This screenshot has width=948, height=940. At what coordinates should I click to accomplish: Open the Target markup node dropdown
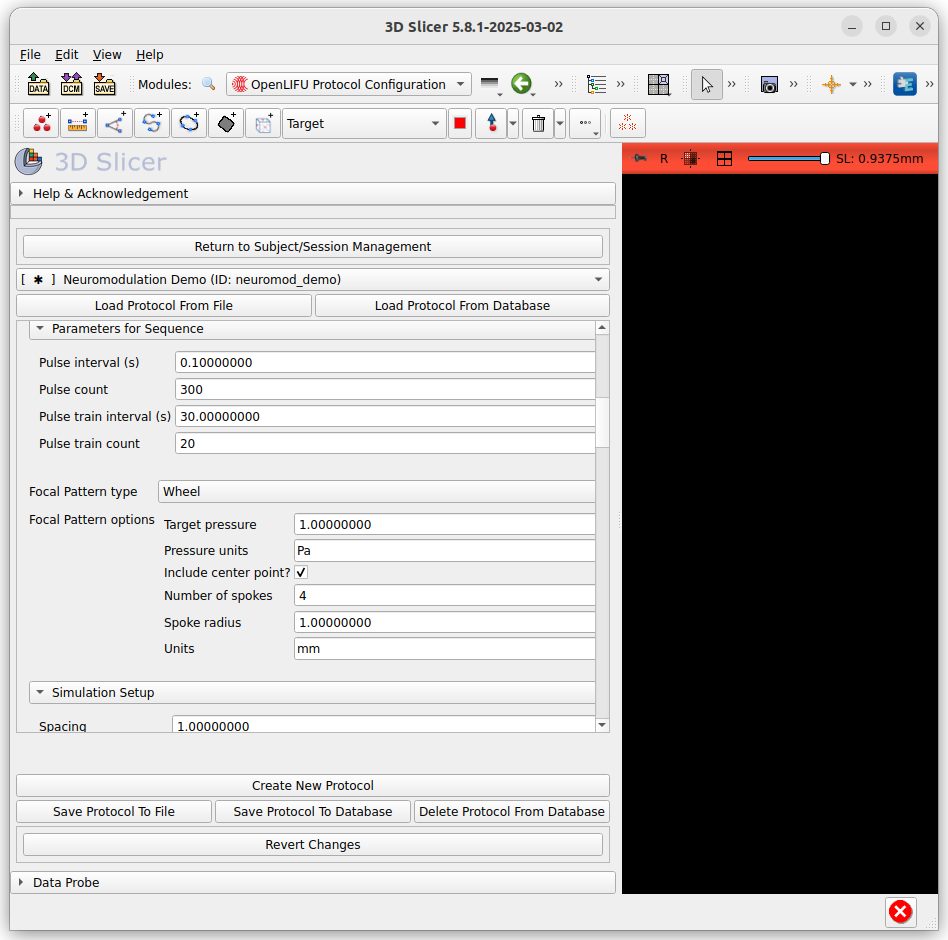364,123
